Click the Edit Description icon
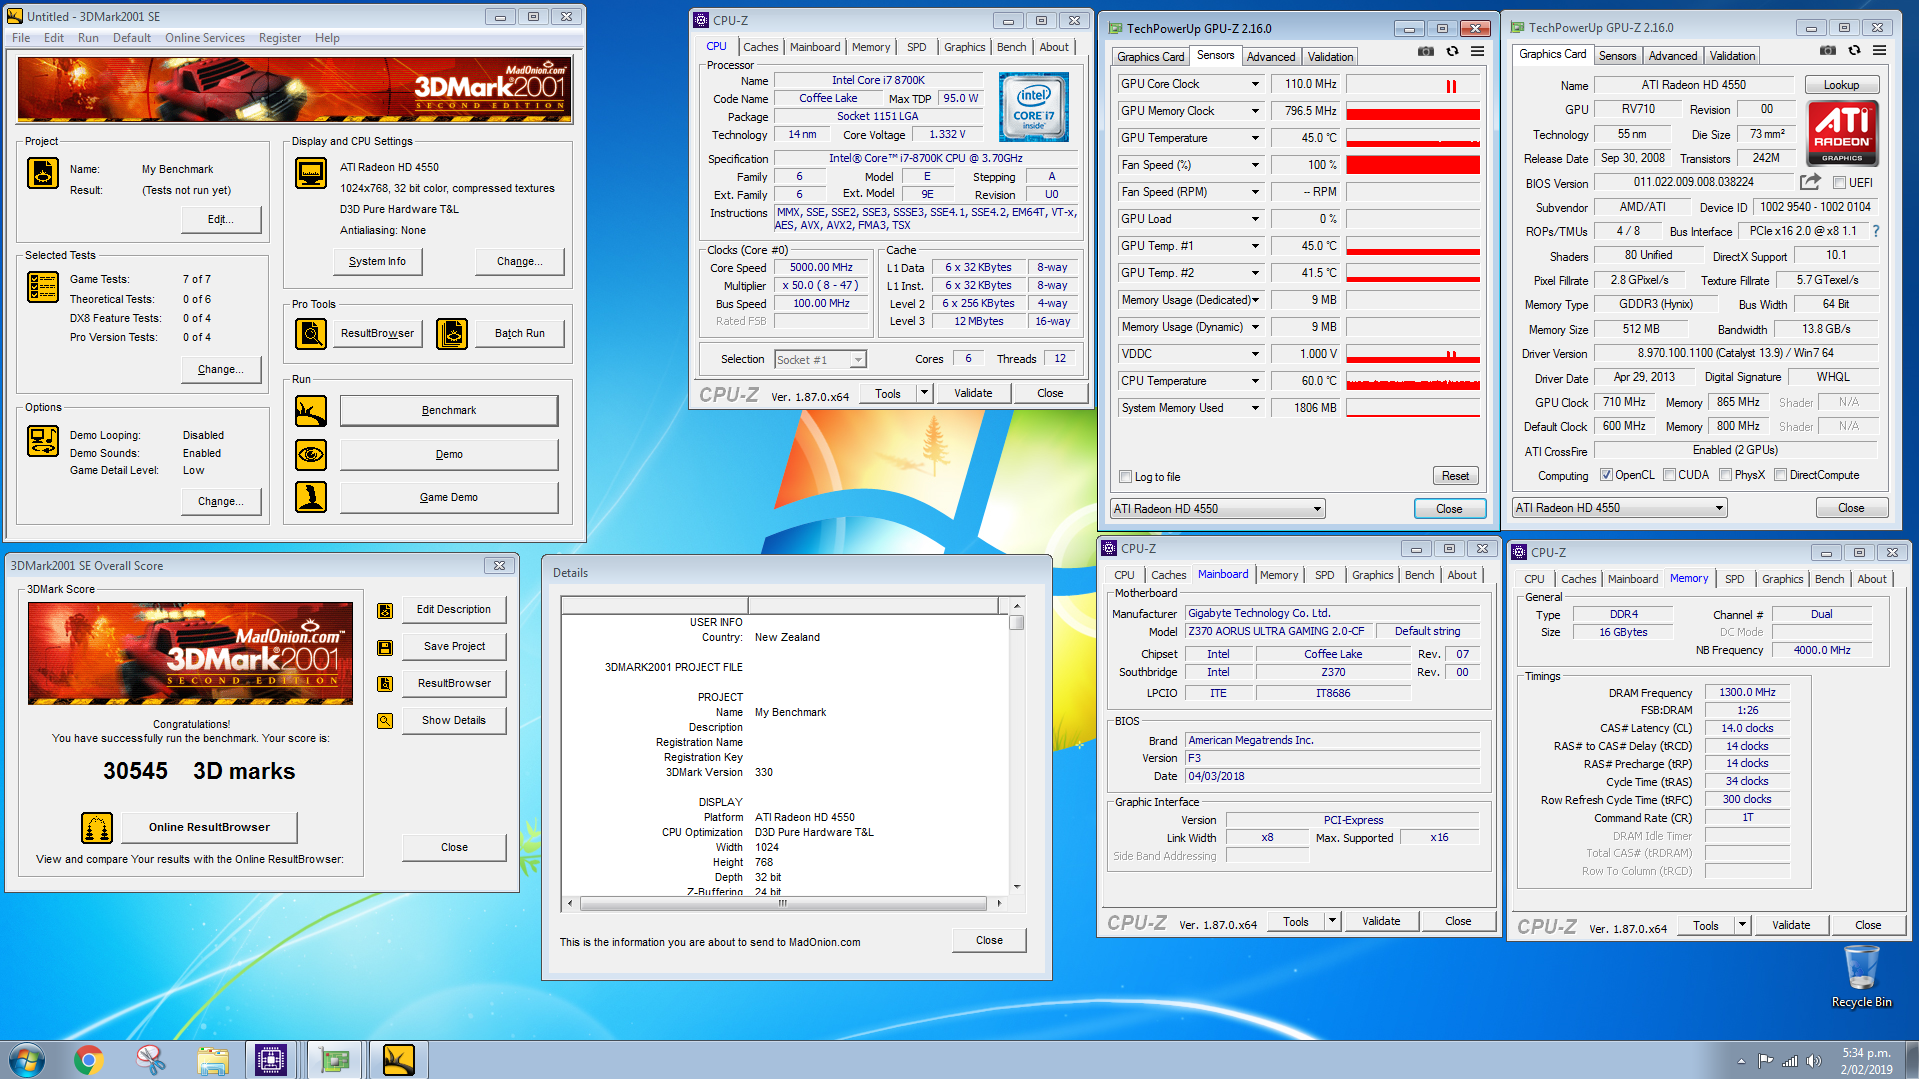The width and height of the screenshot is (1919, 1079). [385, 611]
